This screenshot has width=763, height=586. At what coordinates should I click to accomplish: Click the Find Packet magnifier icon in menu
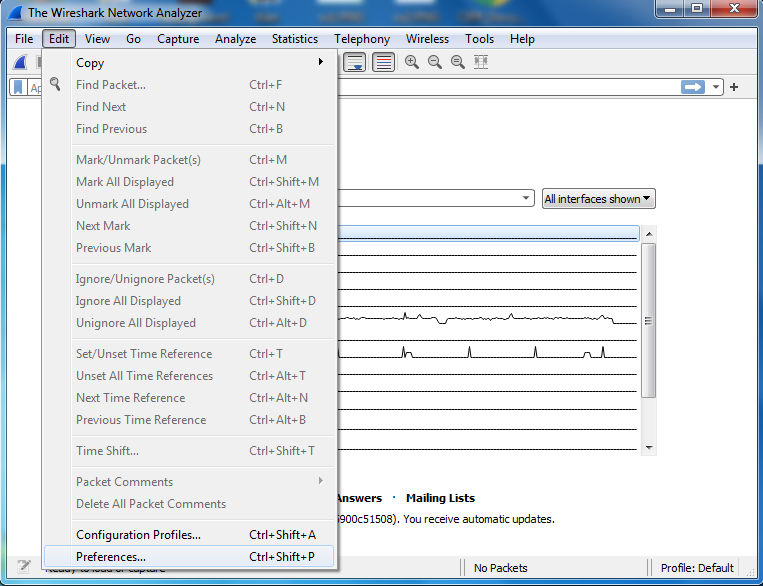coord(55,84)
